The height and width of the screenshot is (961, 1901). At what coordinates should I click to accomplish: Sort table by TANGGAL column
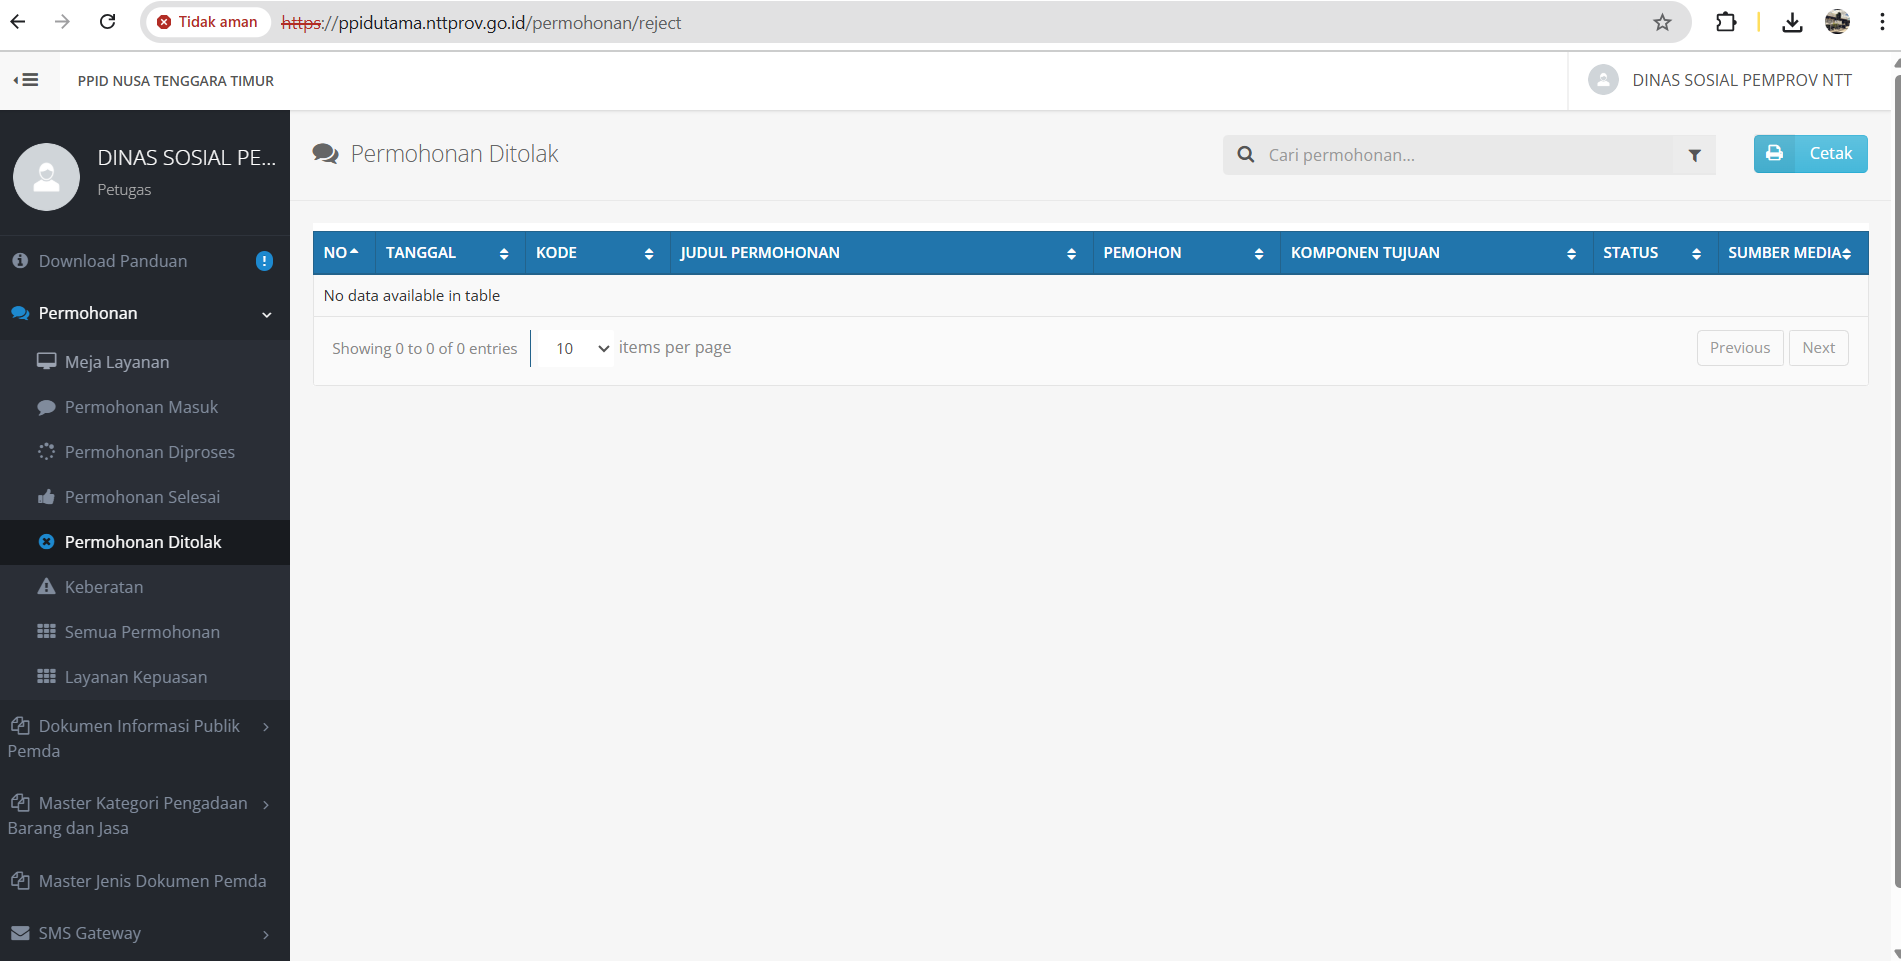(448, 253)
